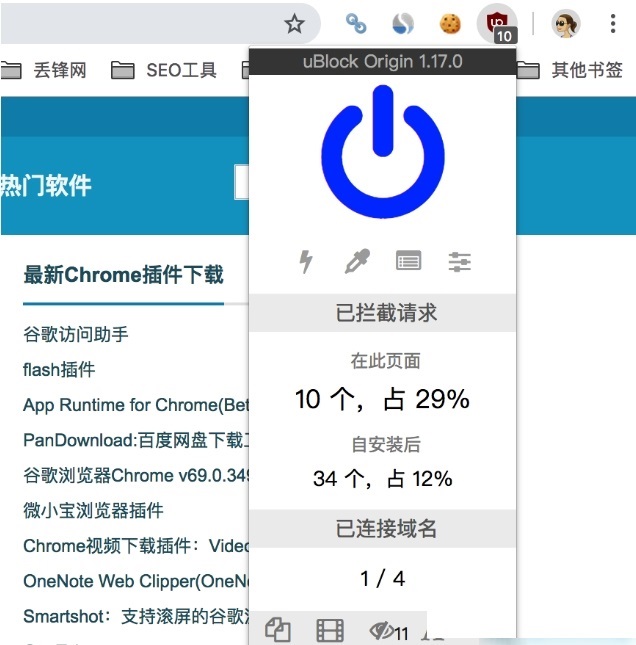Open the Chrome profile avatar
636x645 pixels.
tap(566, 23)
